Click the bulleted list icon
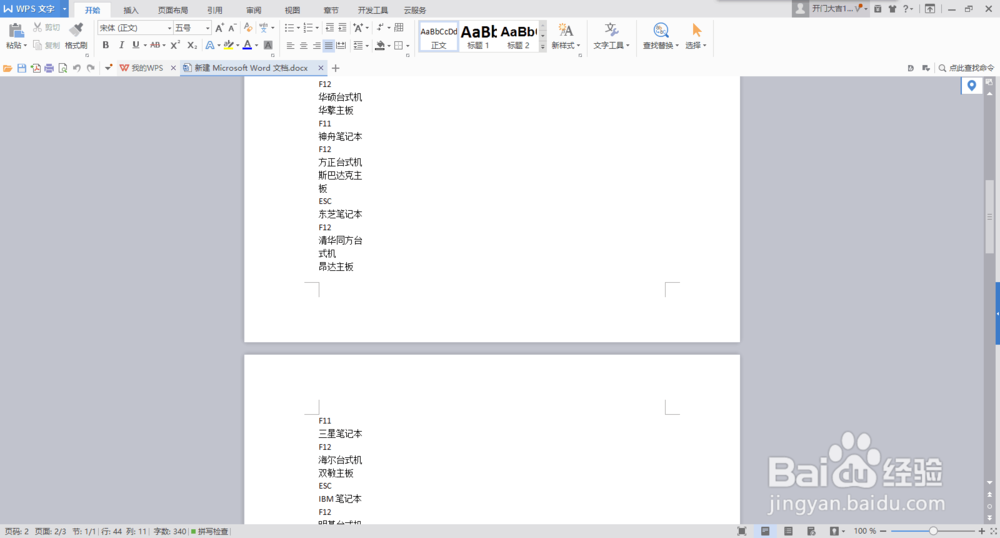The width and height of the screenshot is (1000, 538). [x=289, y=27]
